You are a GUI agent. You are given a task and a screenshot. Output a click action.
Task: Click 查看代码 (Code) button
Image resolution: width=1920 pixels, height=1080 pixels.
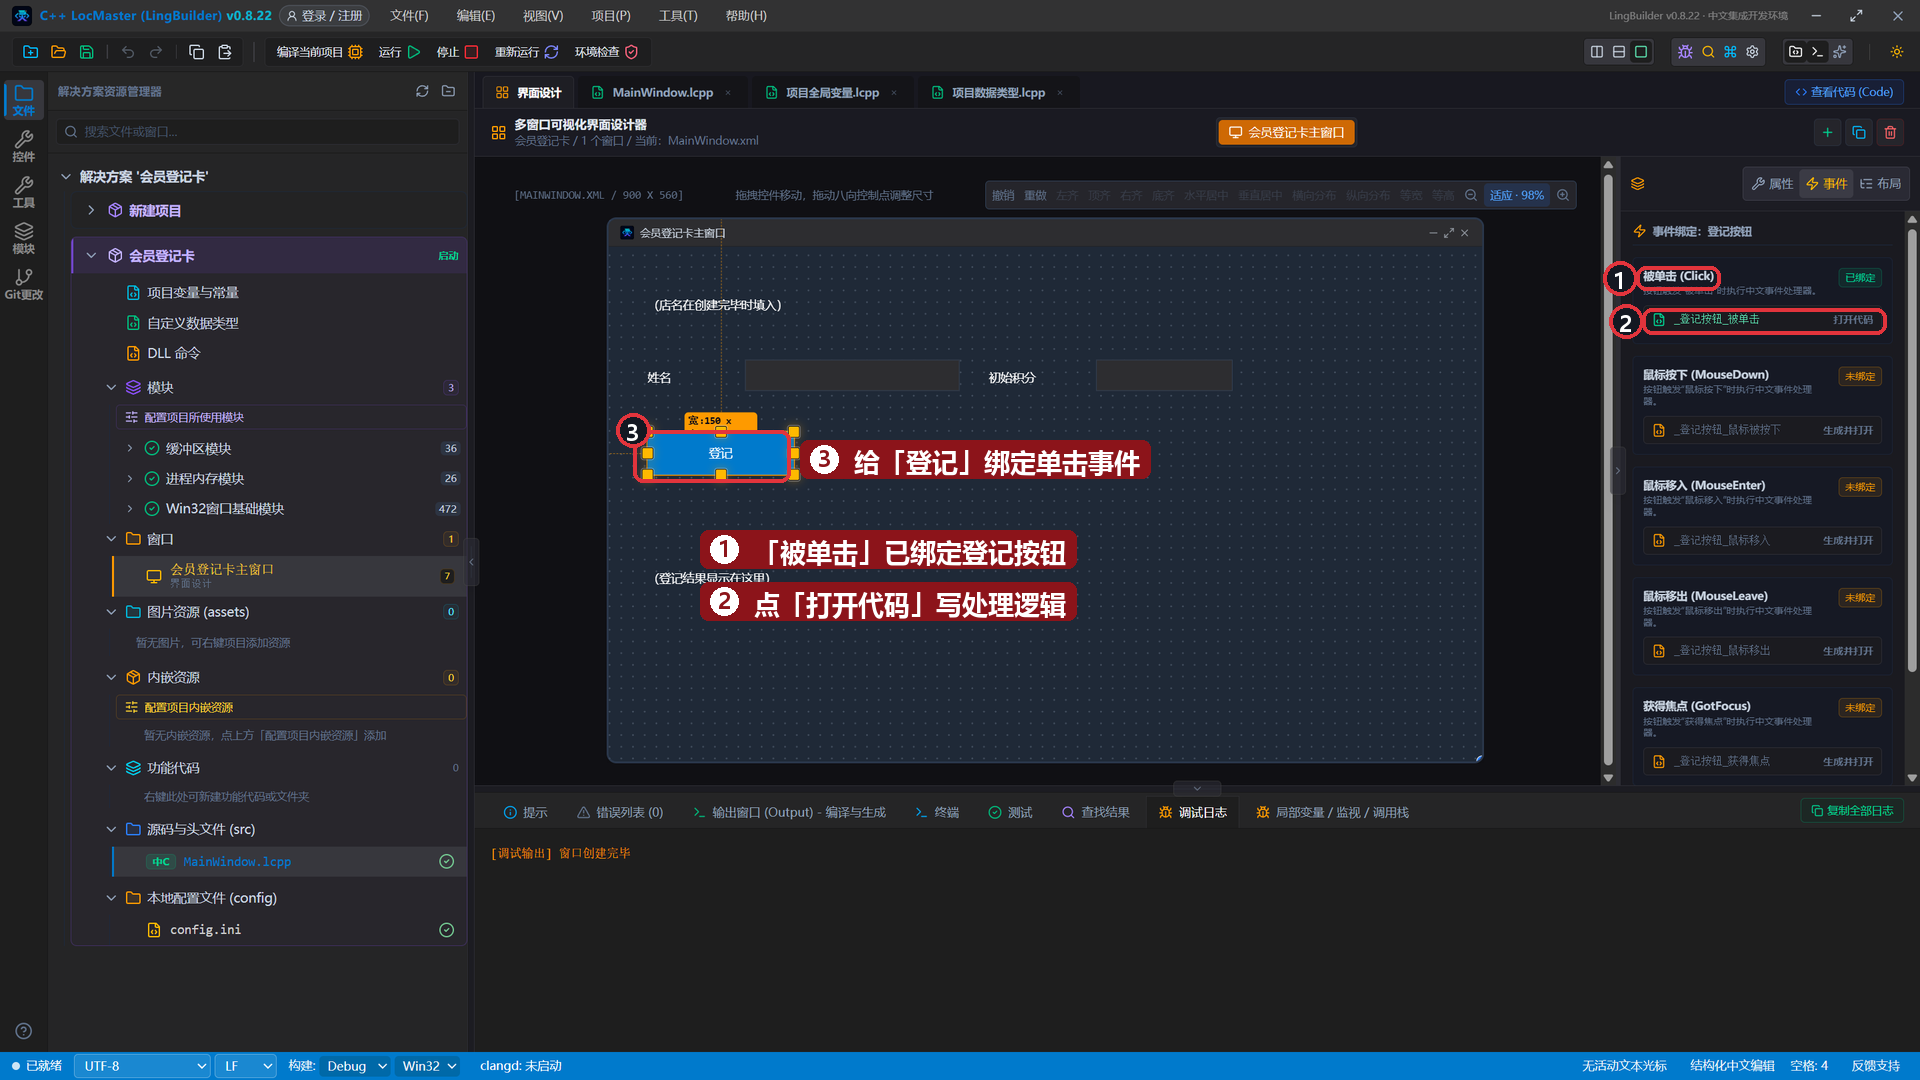pyautogui.click(x=1844, y=92)
